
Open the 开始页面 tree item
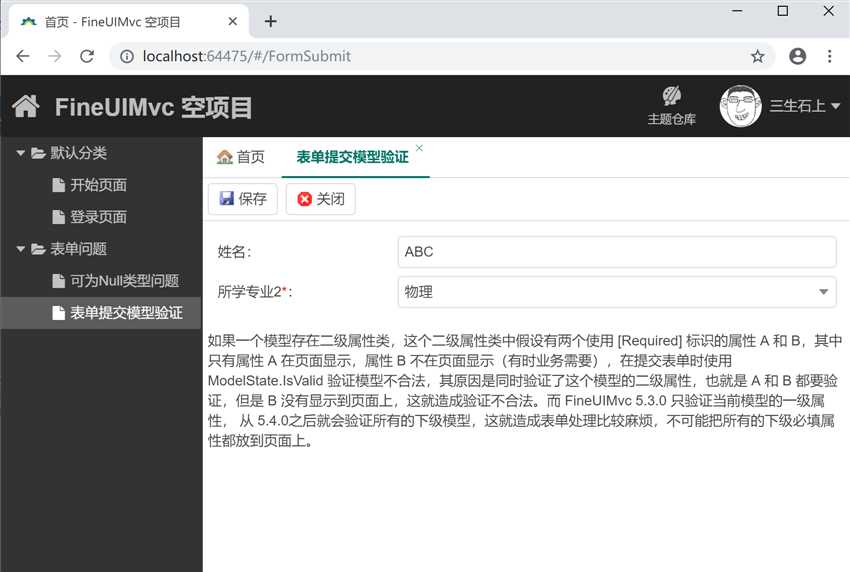(98, 185)
